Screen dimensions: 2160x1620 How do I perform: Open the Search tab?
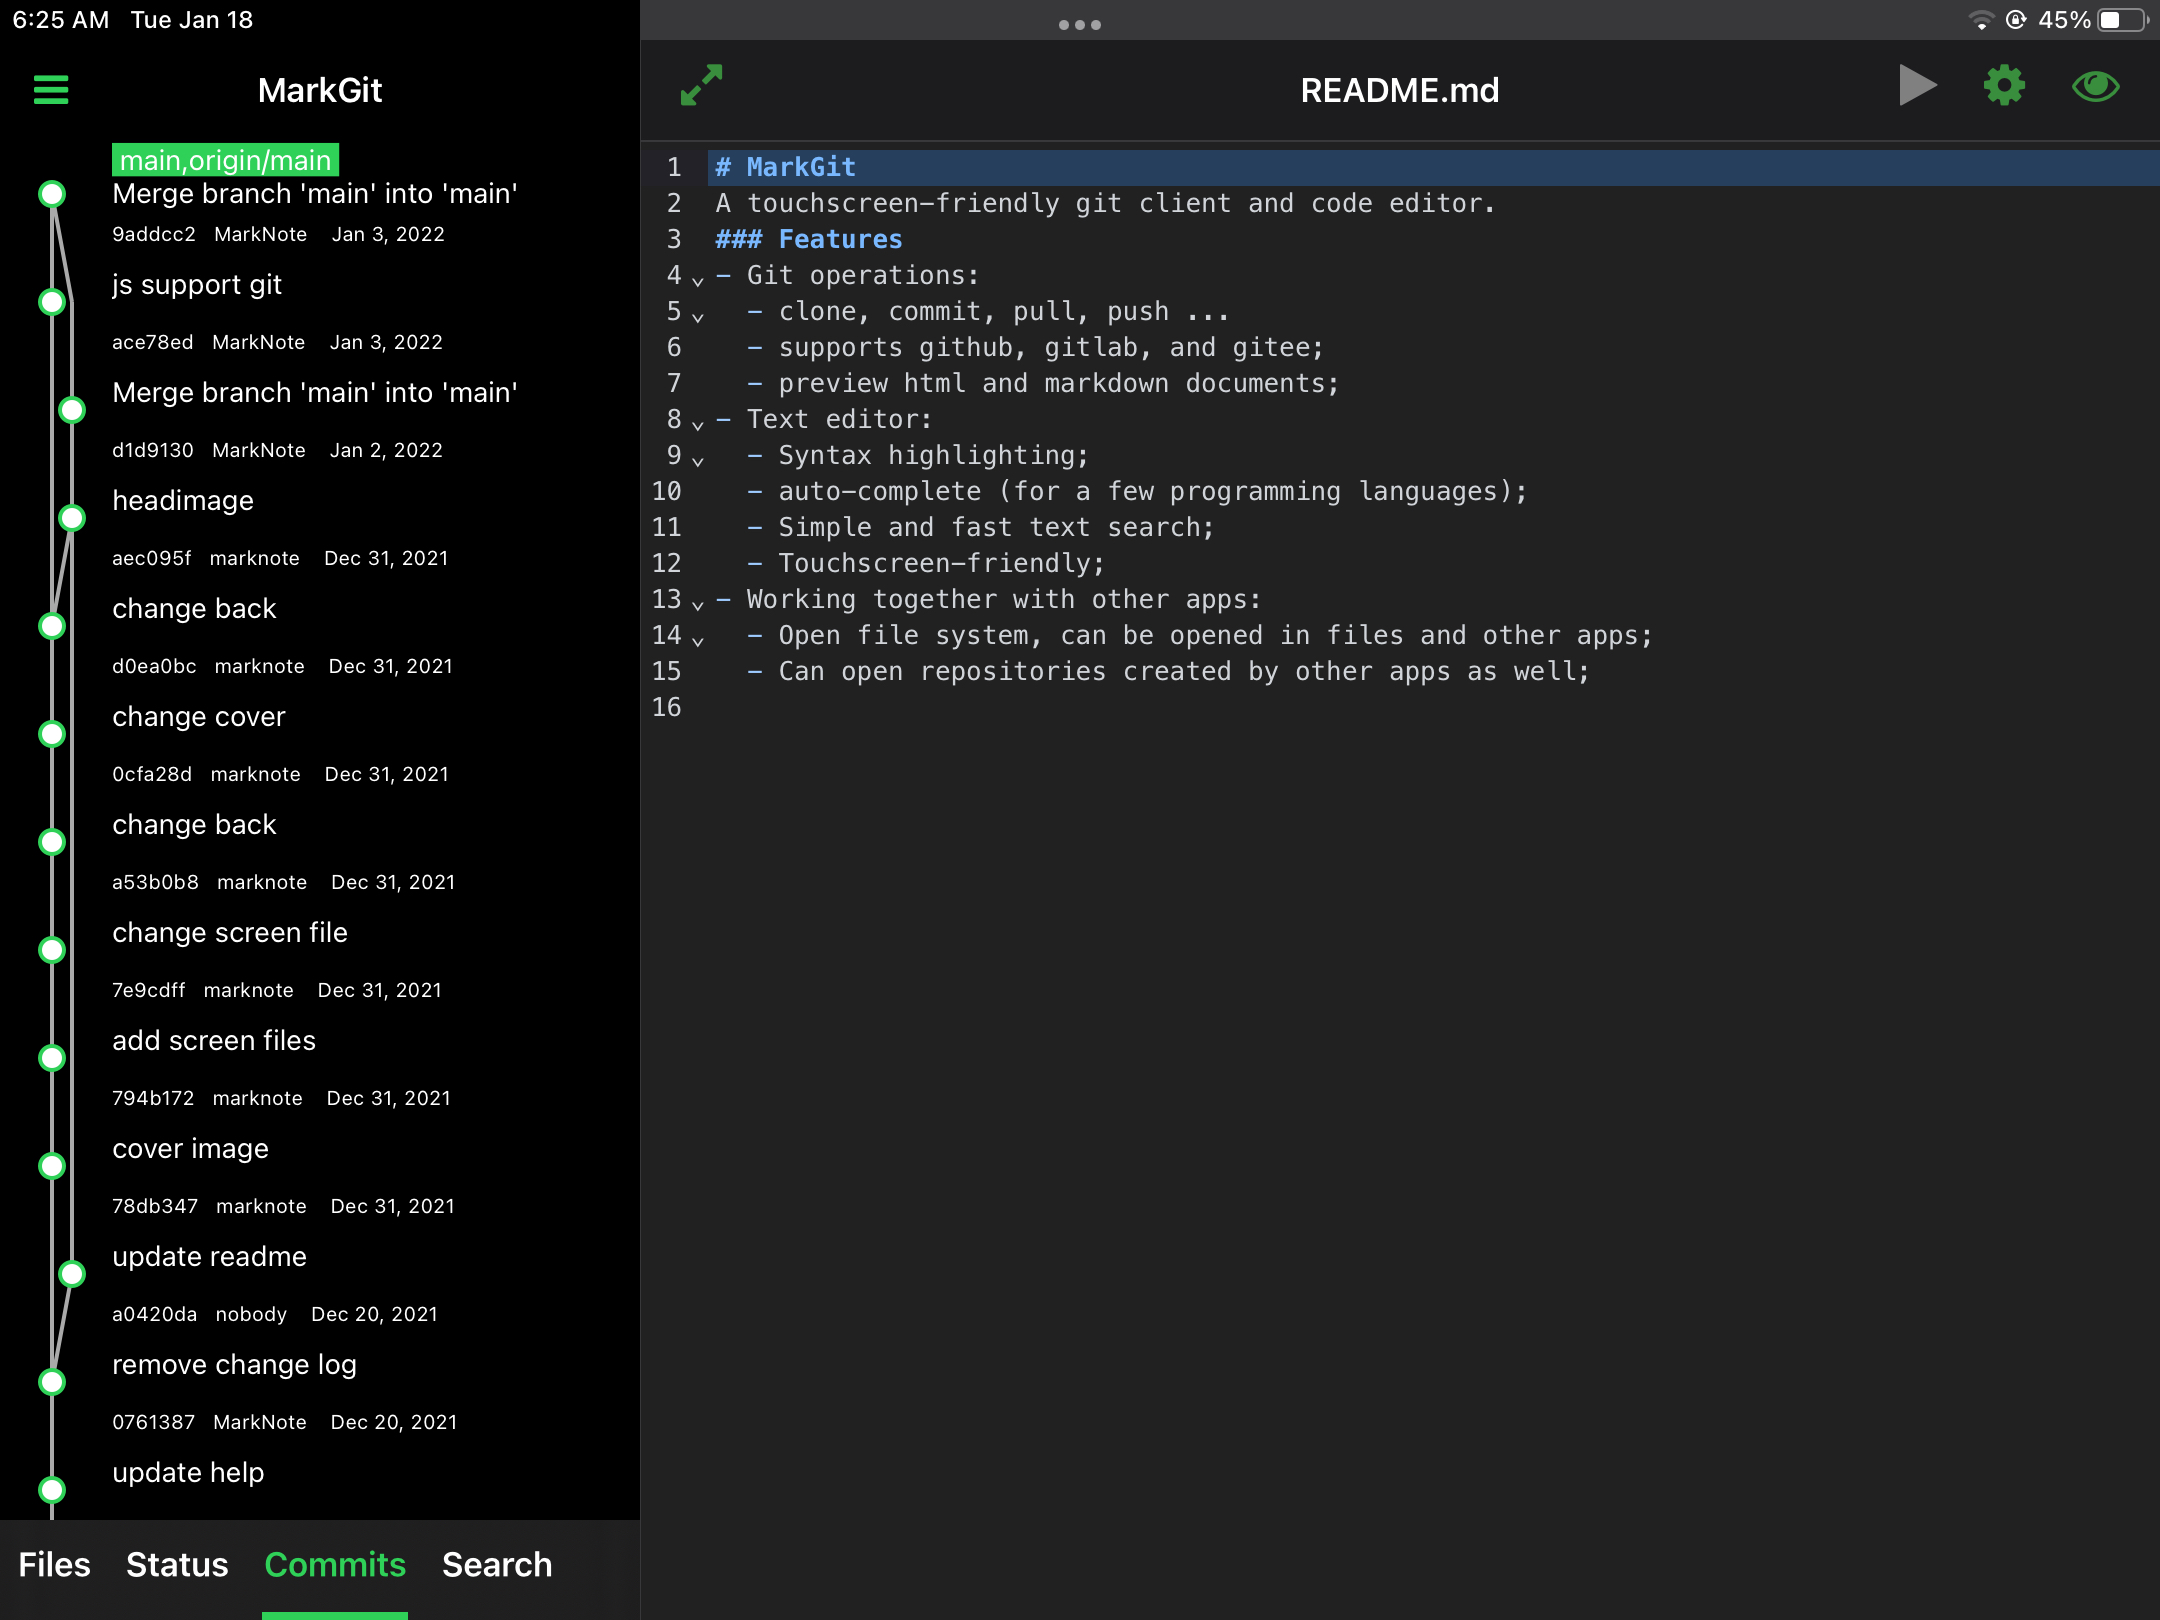497,1564
